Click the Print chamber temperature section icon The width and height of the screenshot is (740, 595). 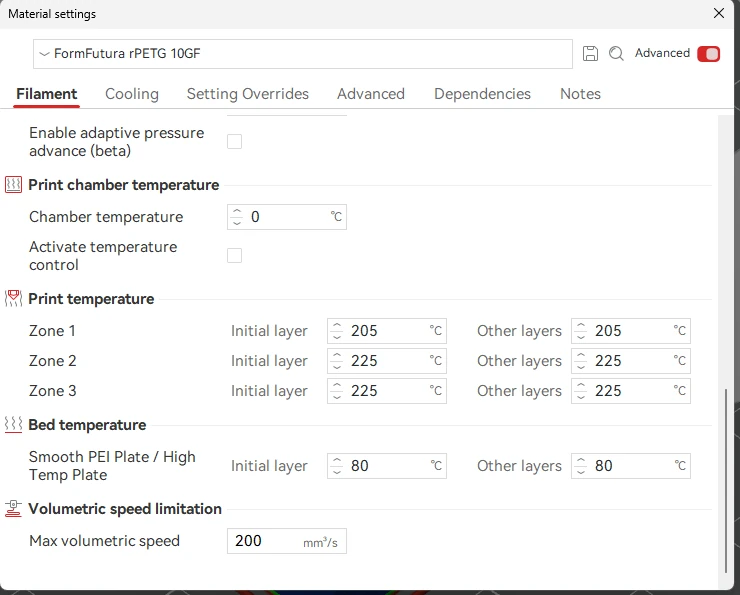tap(13, 184)
